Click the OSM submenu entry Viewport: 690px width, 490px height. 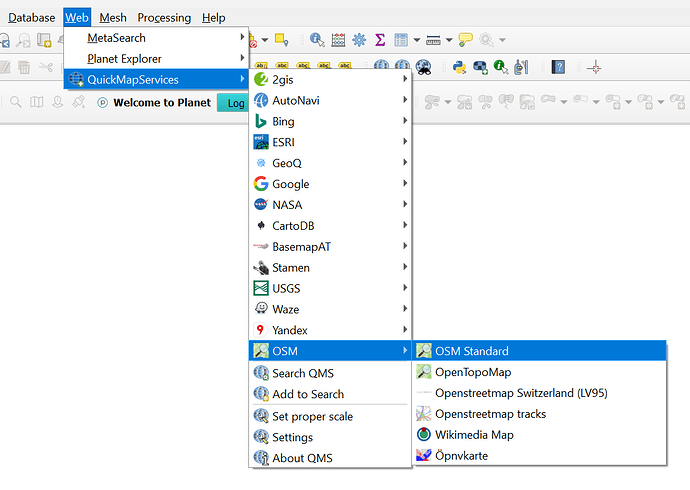click(330, 351)
